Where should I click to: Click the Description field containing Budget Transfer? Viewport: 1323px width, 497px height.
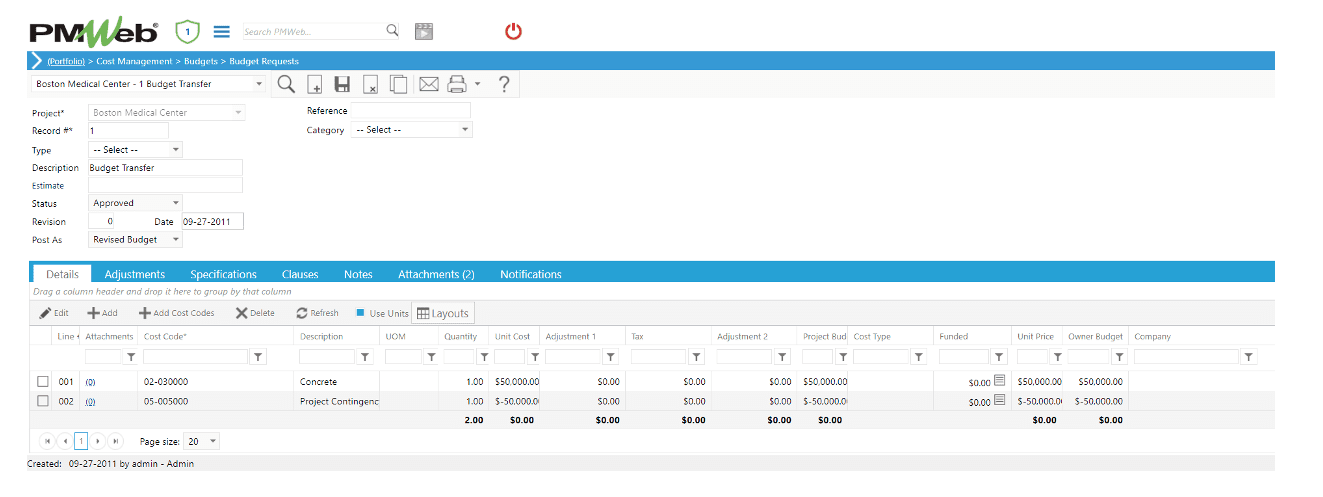tap(165, 168)
